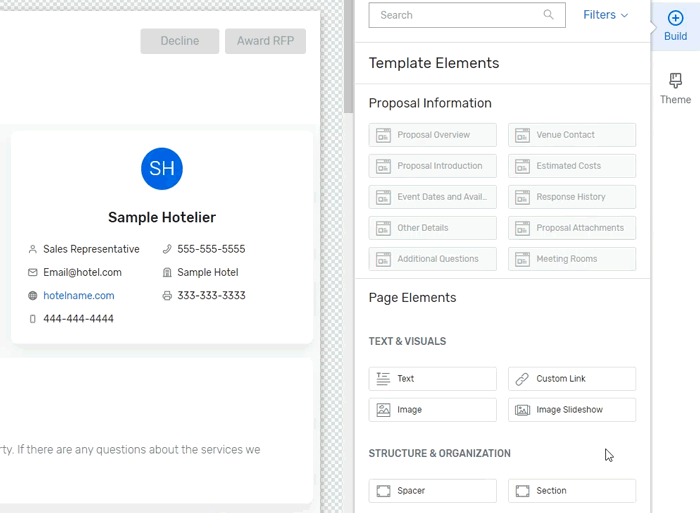Expand the Filters dropdown
The height and width of the screenshot is (513, 700).
pos(605,15)
